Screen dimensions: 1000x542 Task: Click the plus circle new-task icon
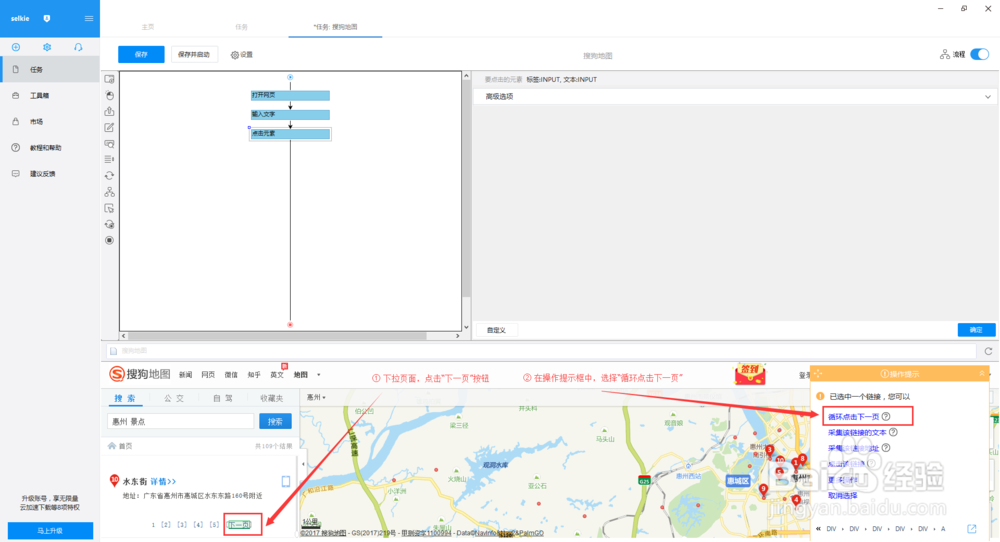(x=16, y=47)
